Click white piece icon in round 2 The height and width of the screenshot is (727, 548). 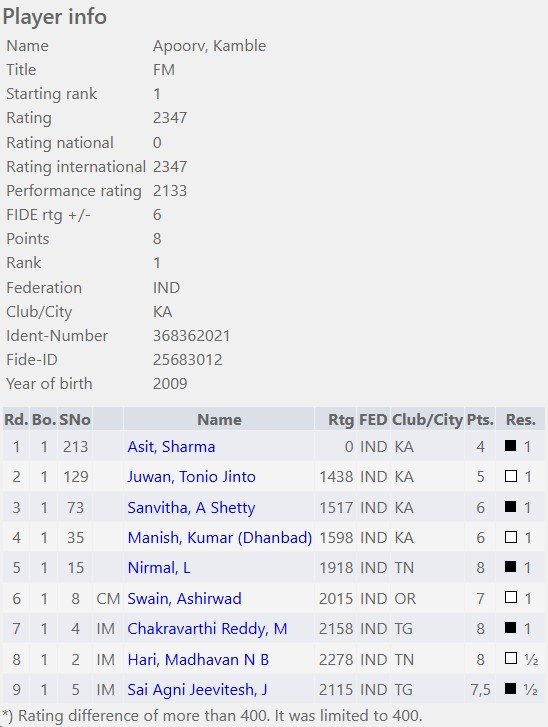pos(510,476)
